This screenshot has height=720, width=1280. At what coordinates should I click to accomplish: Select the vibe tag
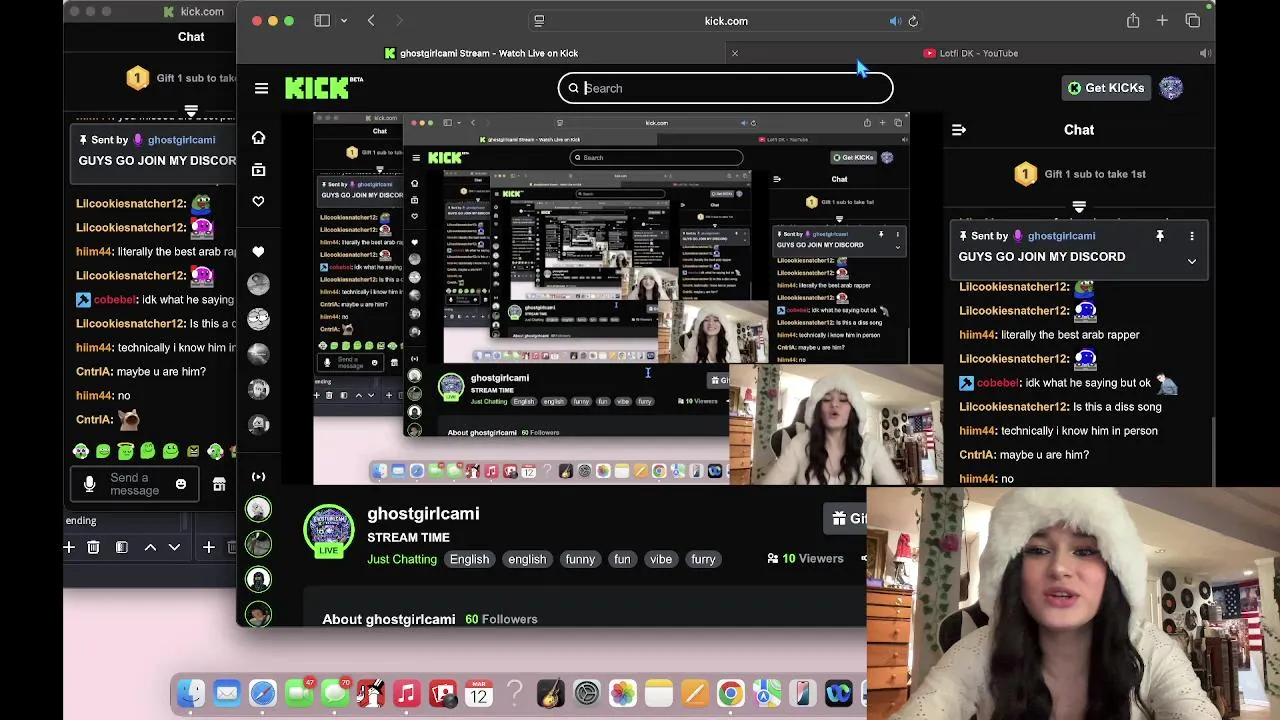661,559
